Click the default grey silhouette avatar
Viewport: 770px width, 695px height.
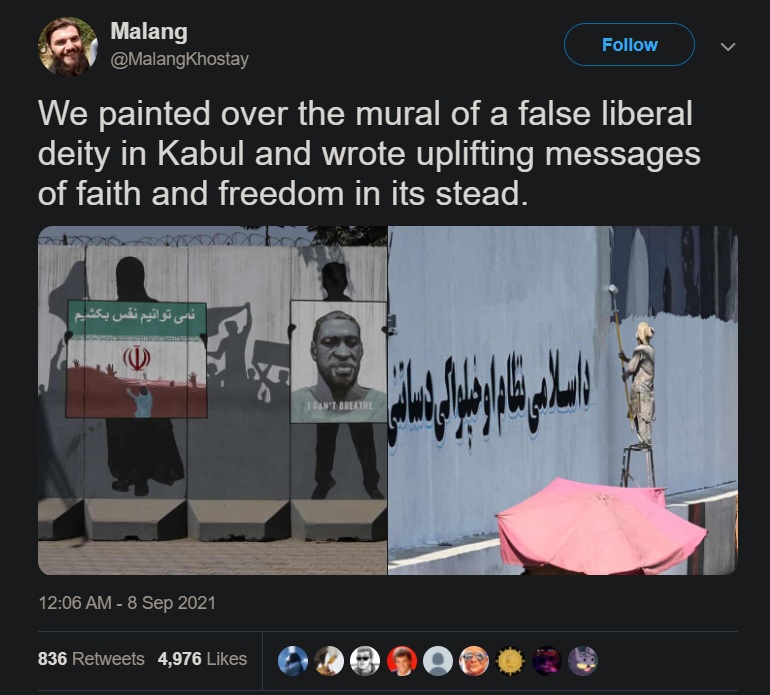(438, 661)
